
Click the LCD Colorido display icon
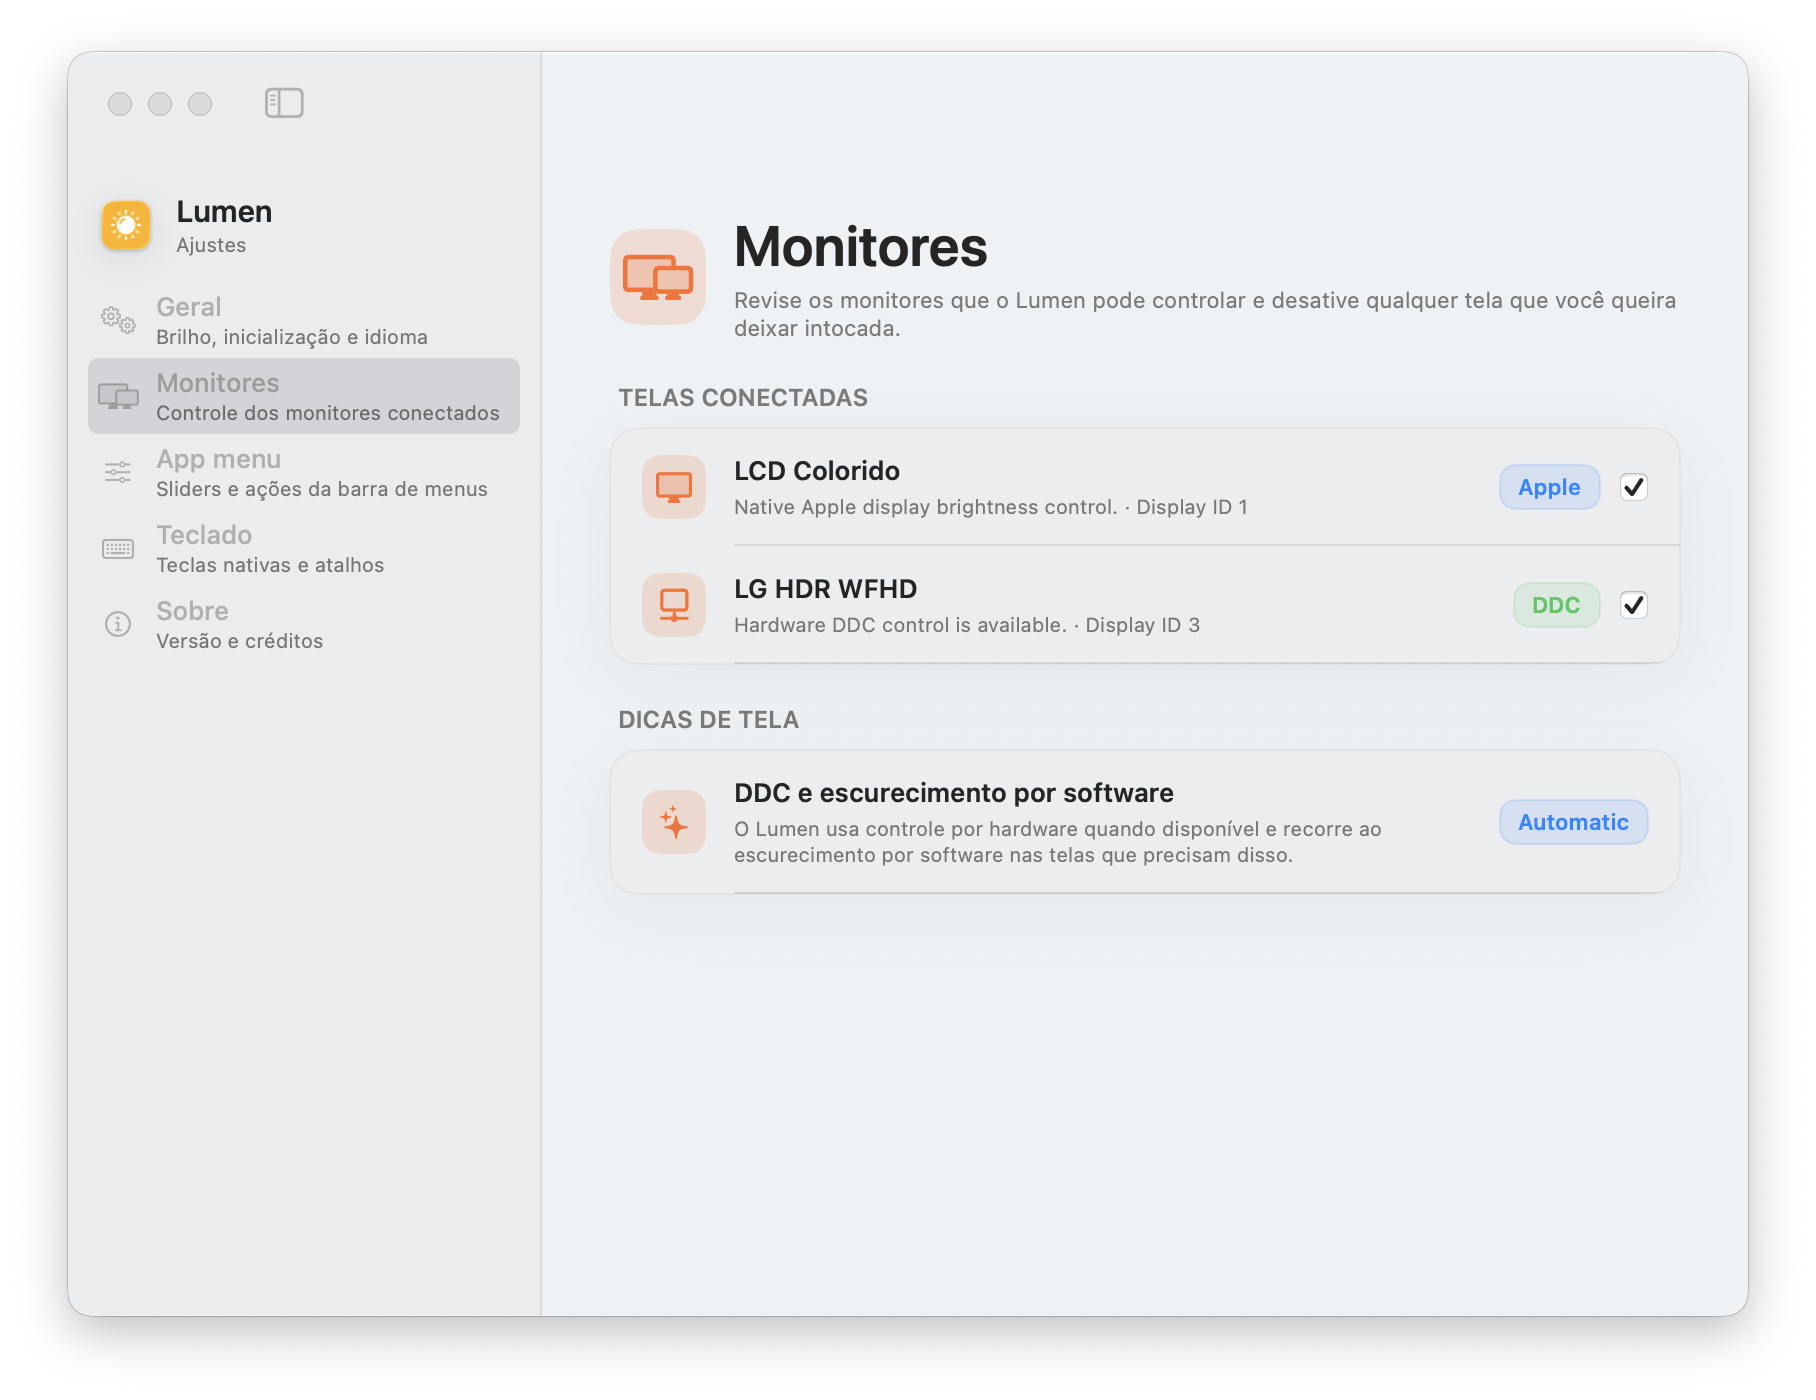coord(674,487)
